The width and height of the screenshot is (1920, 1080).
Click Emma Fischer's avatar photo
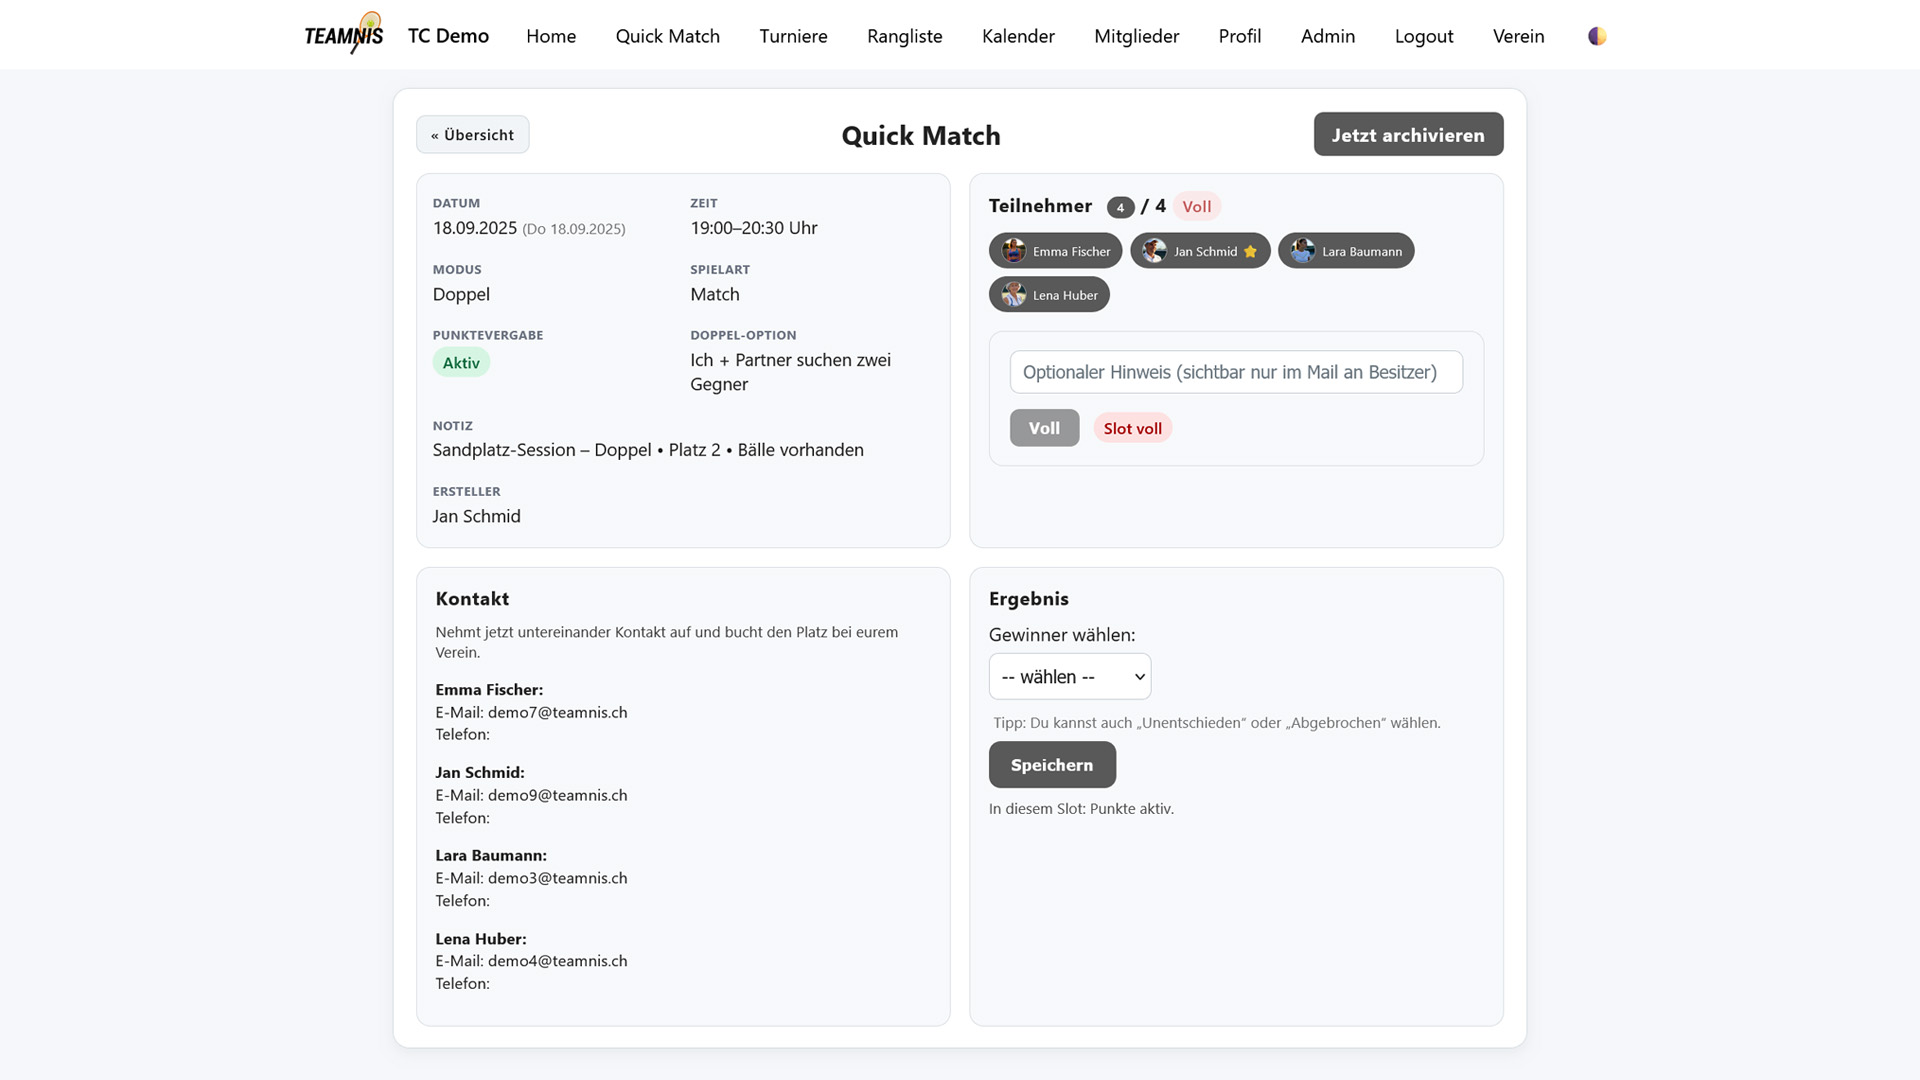(x=1013, y=250)
